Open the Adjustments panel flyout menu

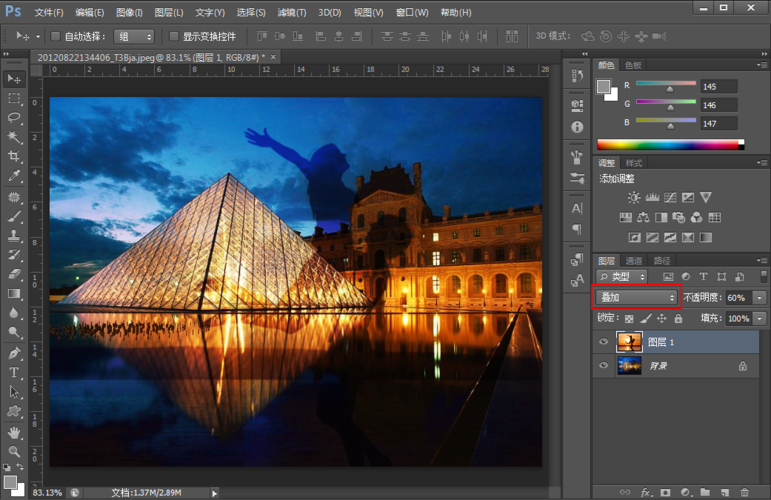pos(762,163)
